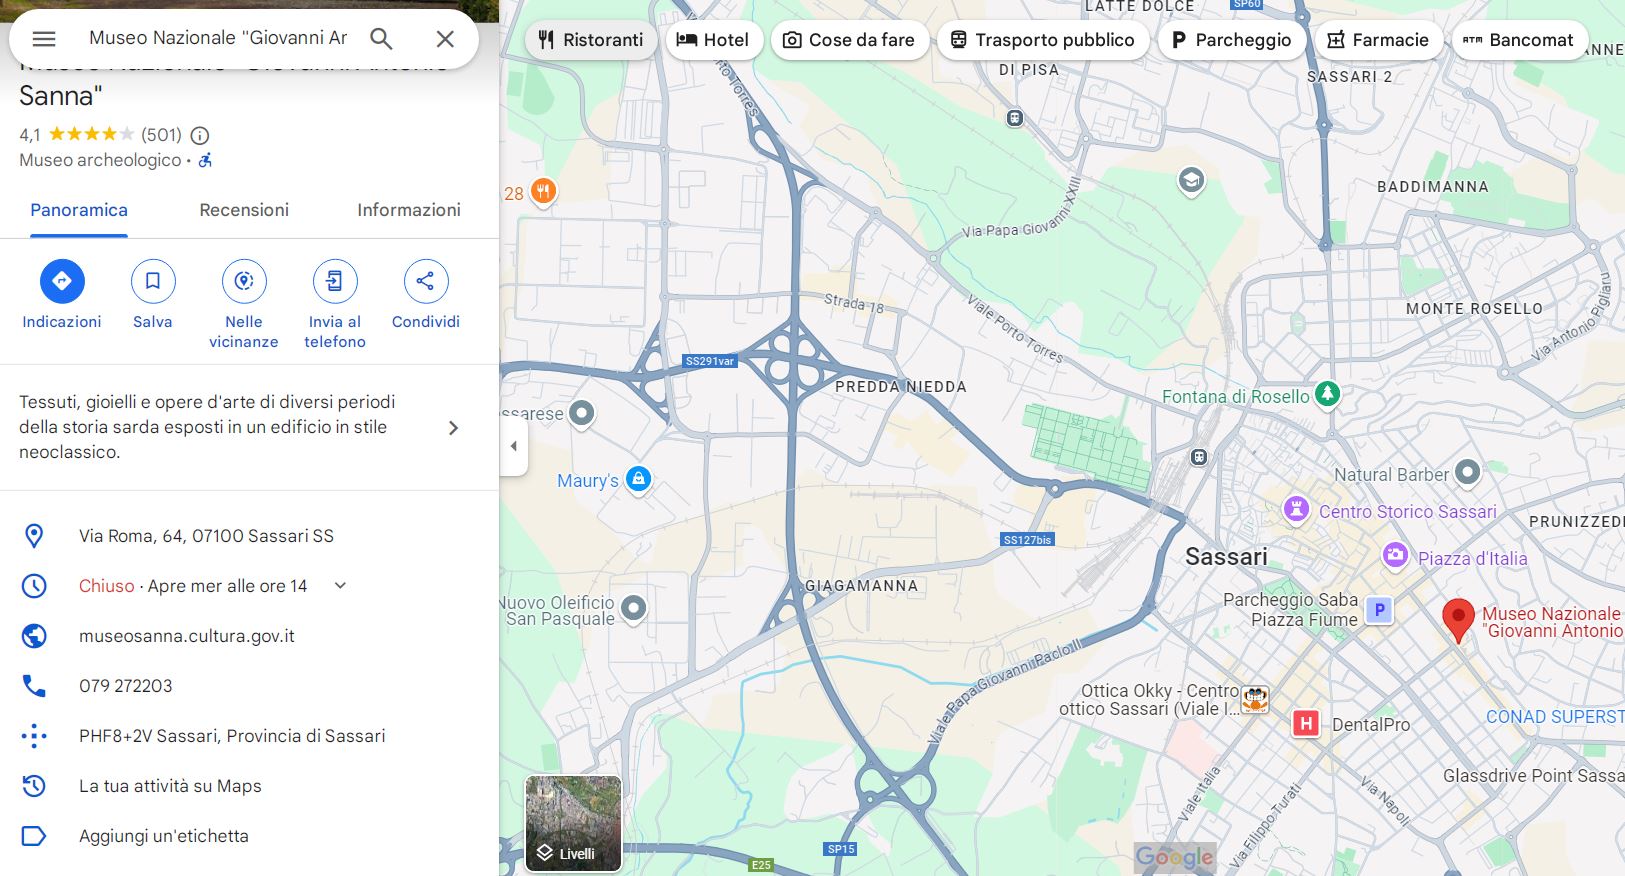Collapse the side panel arrow

point(514,446)
